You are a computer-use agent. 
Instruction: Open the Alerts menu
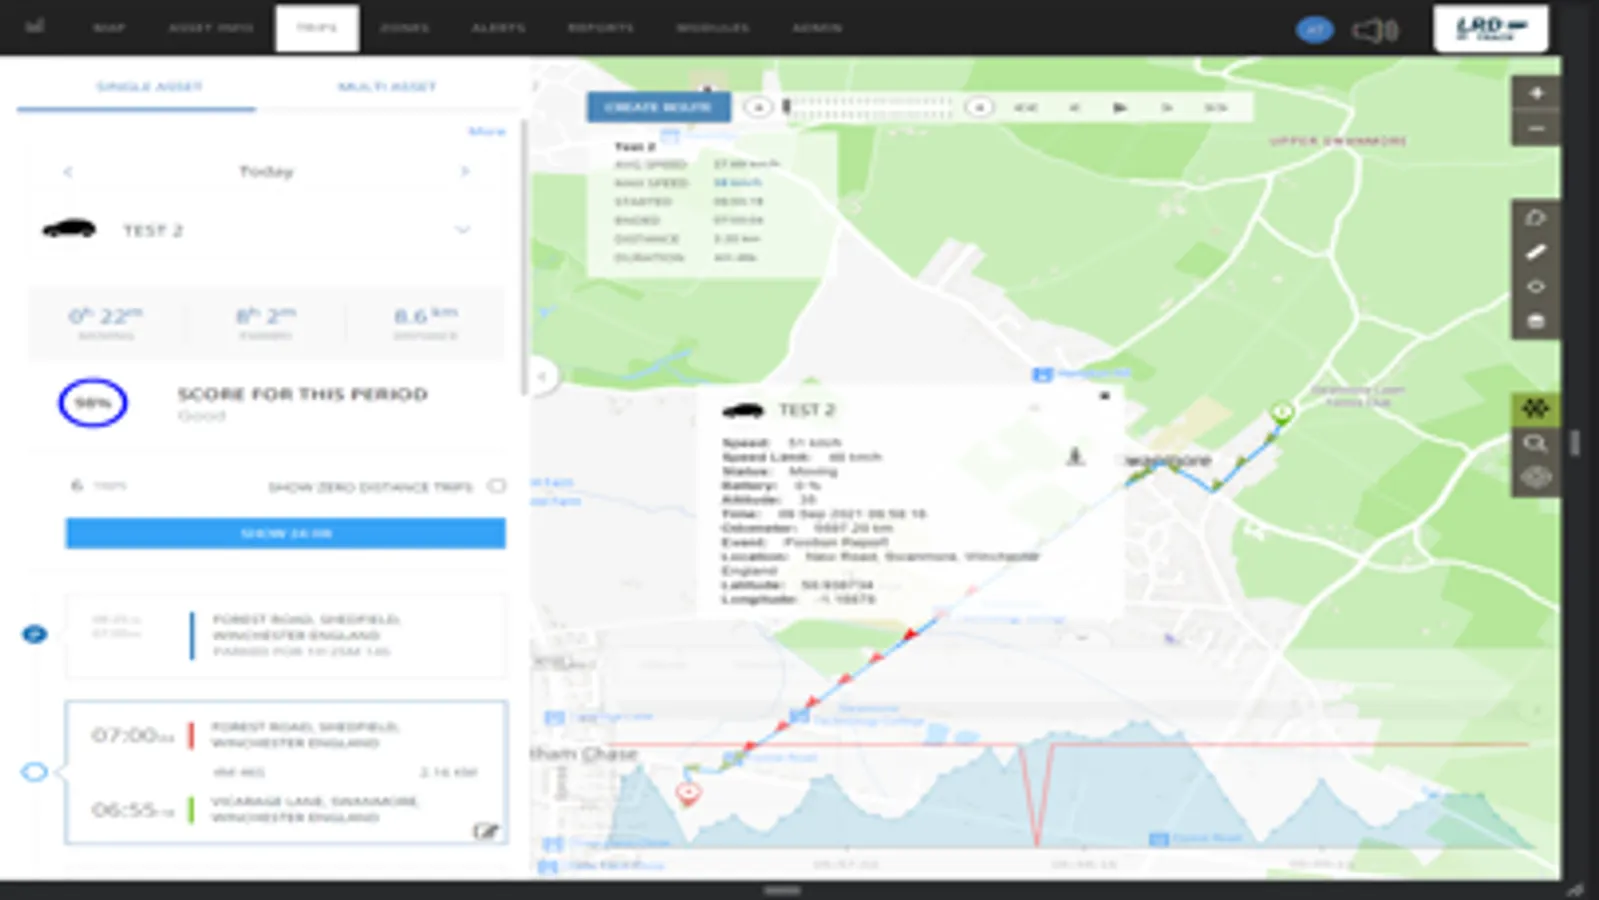[499, 28]
